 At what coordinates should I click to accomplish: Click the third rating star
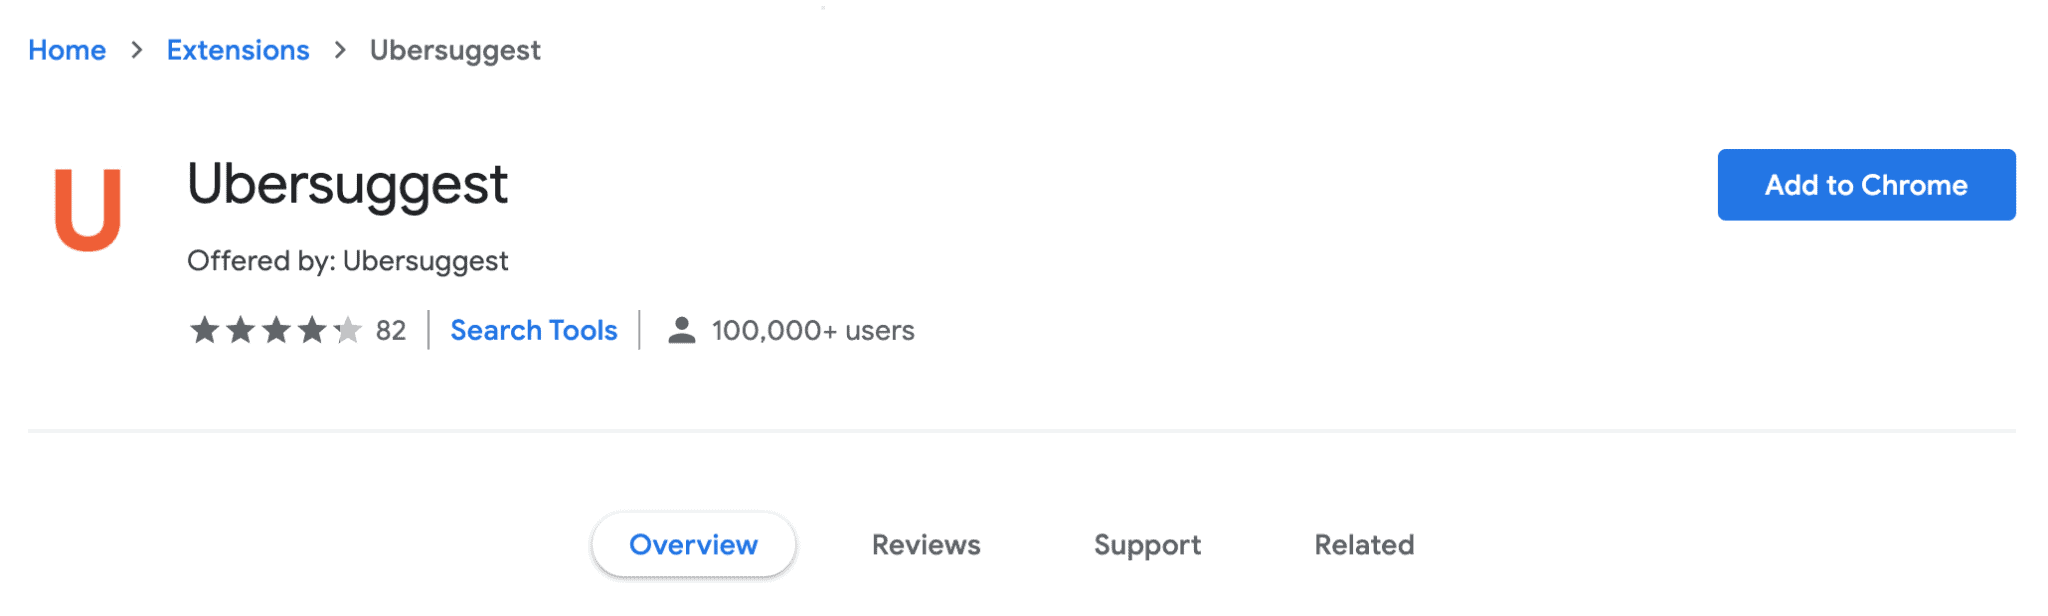coord(276,330)
